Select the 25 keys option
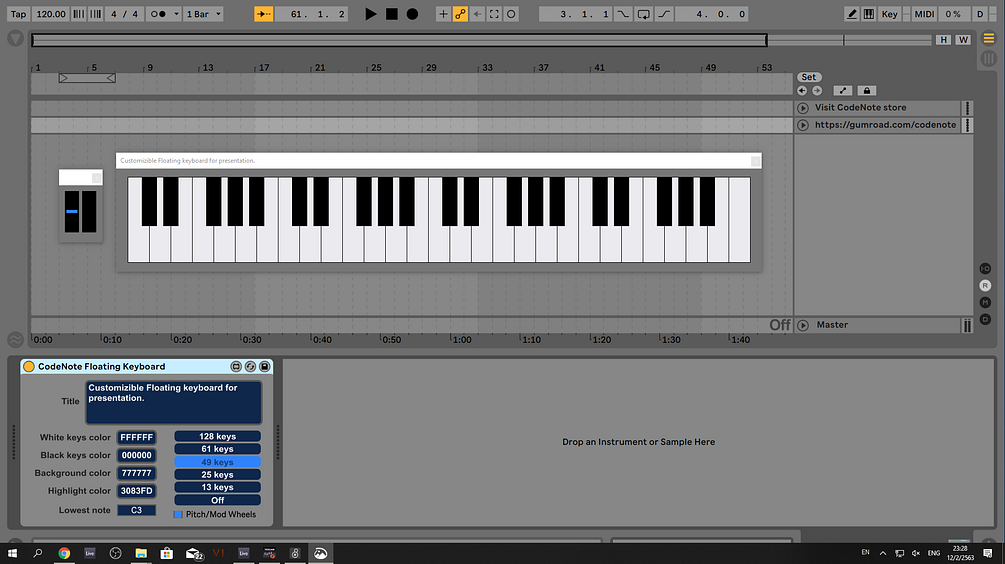The width and height of the screenshot is (1005, 564). click(217, 474)
